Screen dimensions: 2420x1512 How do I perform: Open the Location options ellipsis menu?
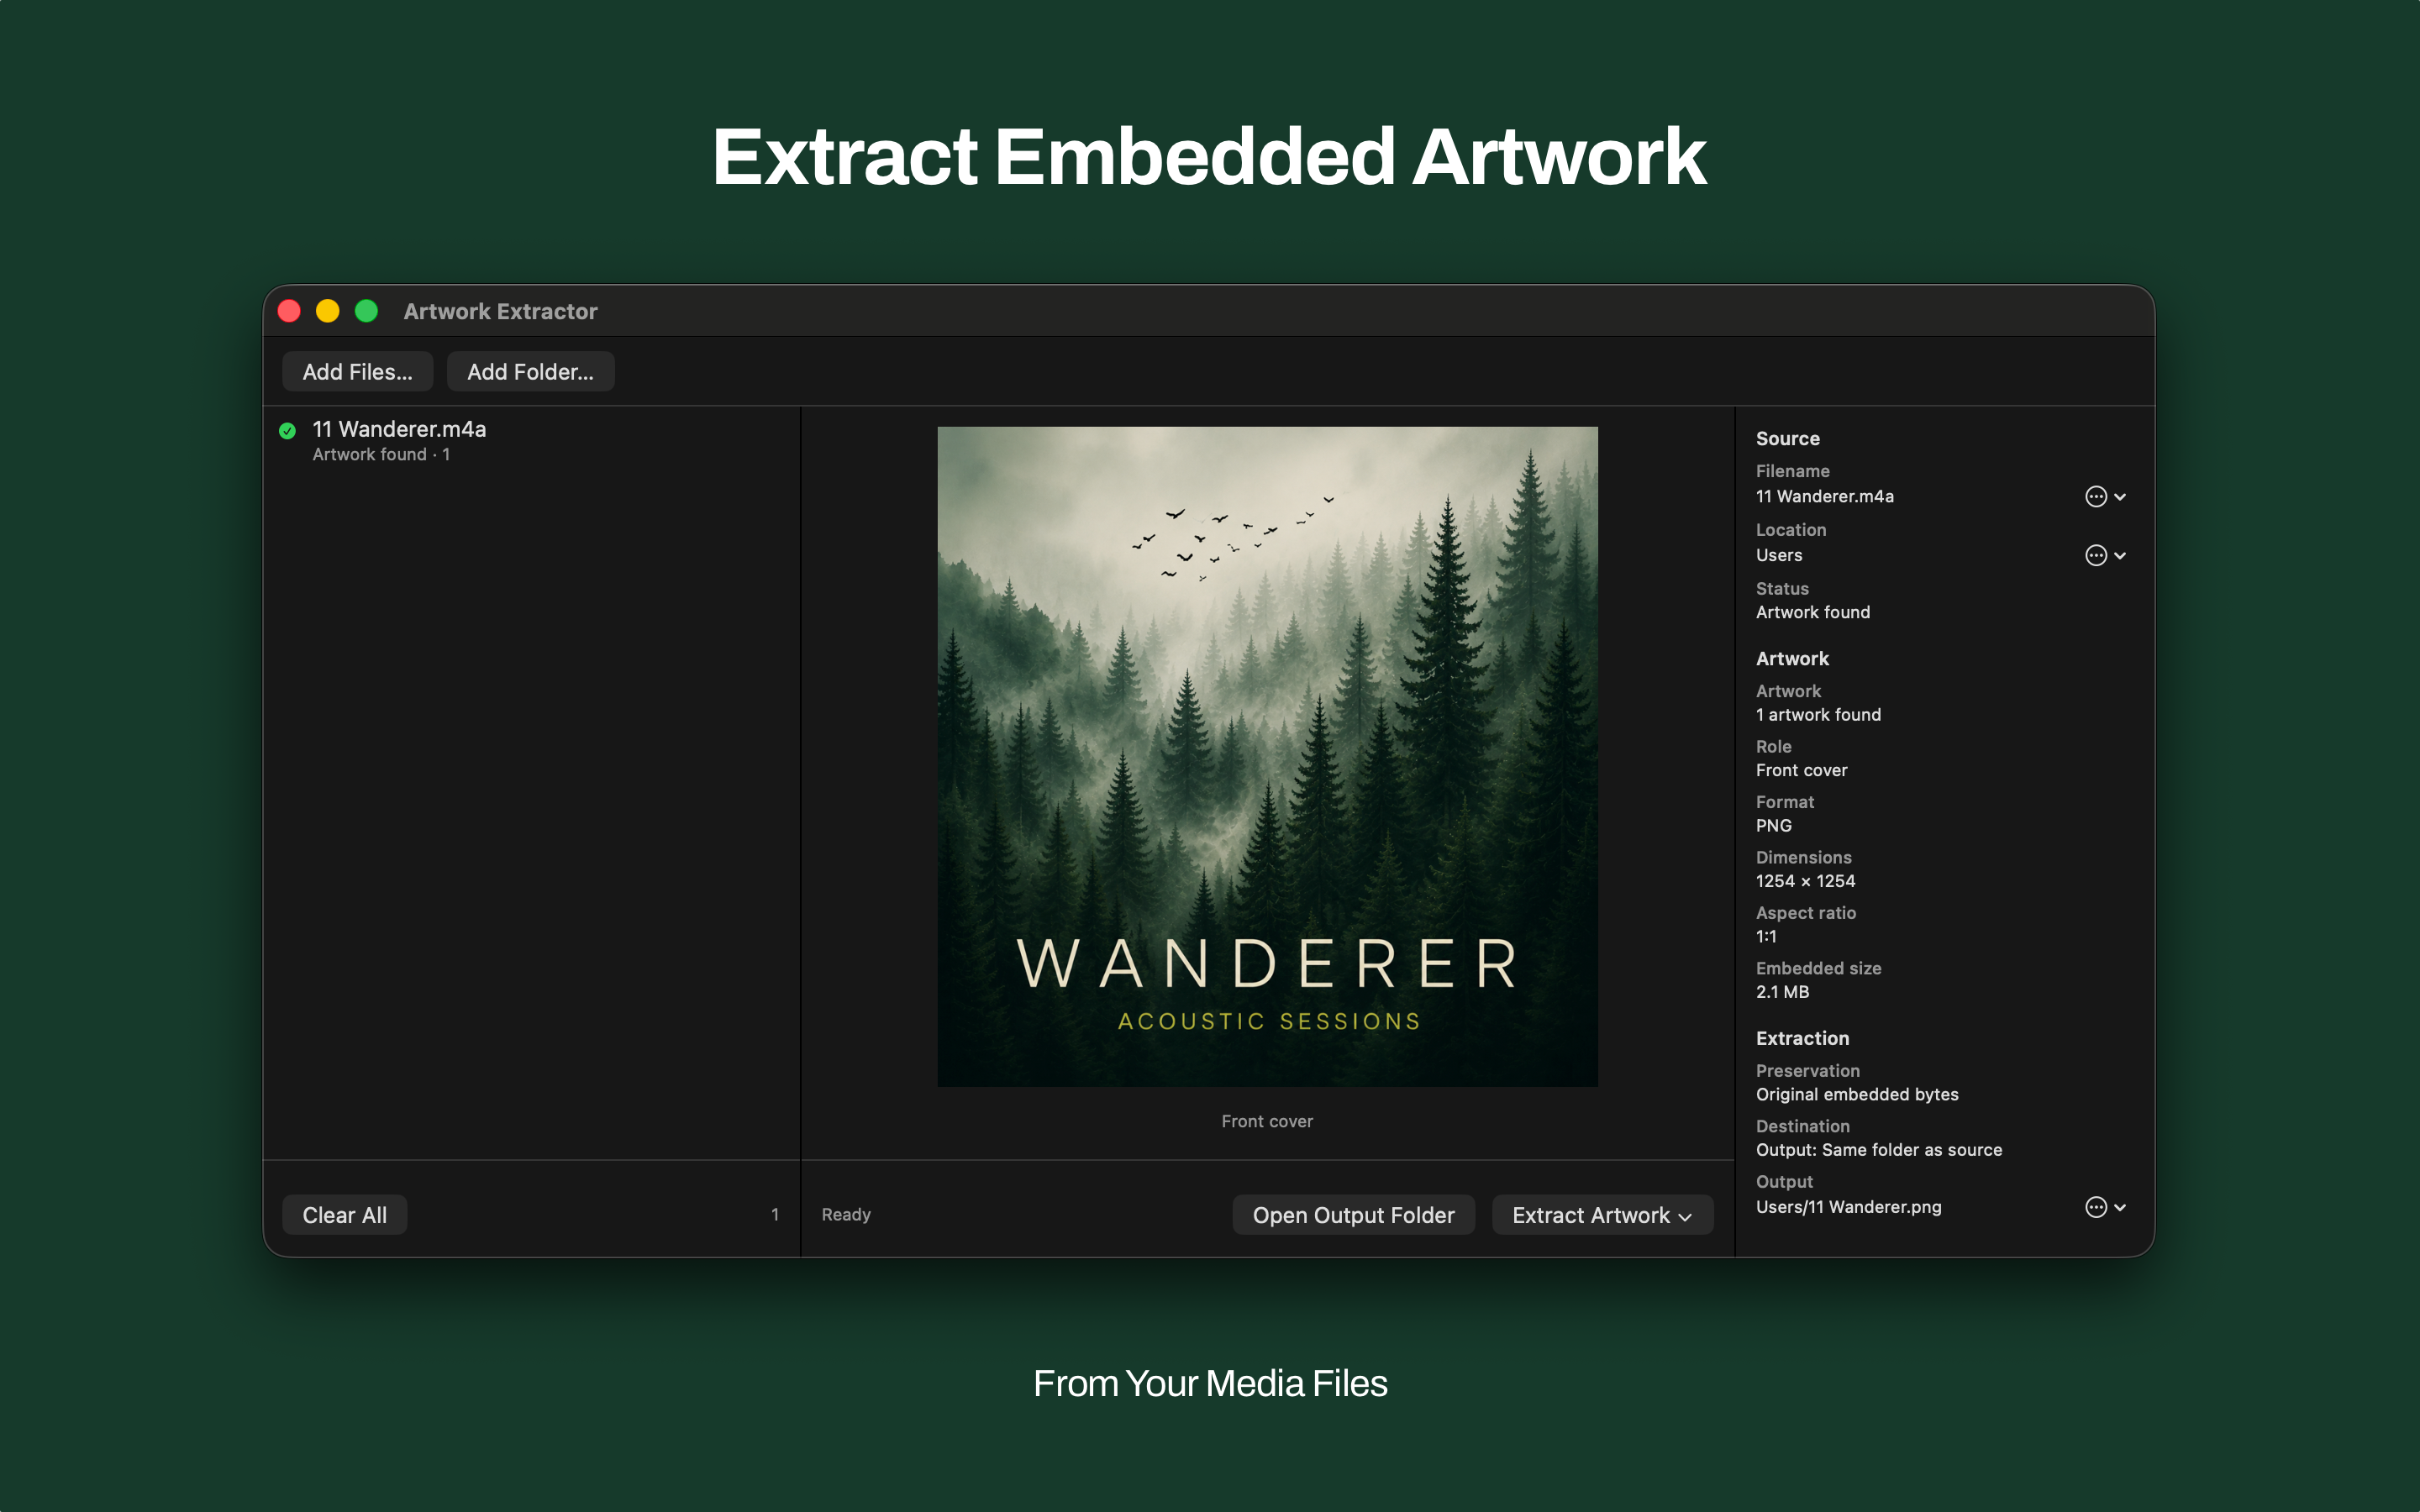pyautogui.click(x=2105, y=555)
